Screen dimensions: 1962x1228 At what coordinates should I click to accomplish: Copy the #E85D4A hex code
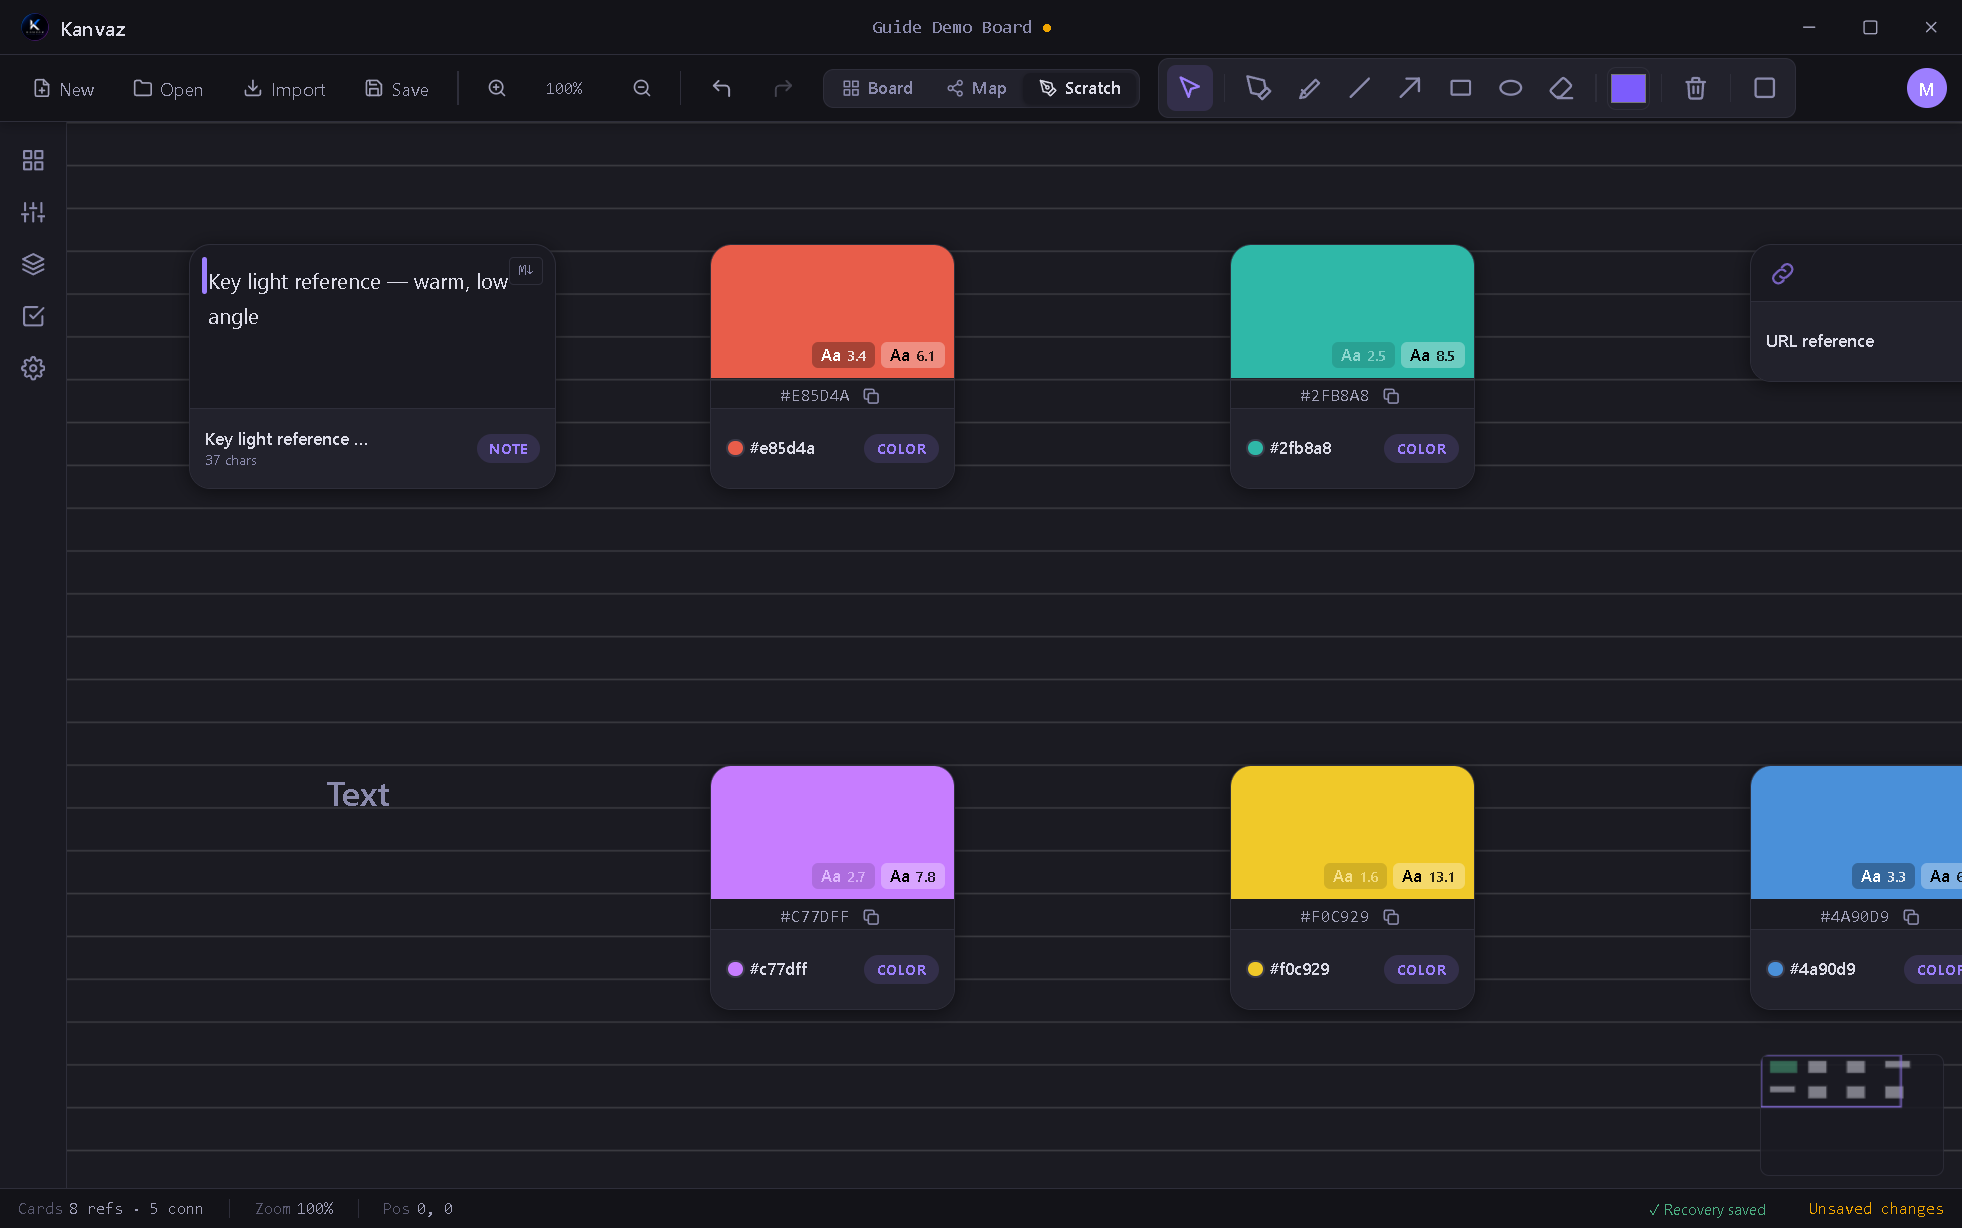[x=871, y=396]
